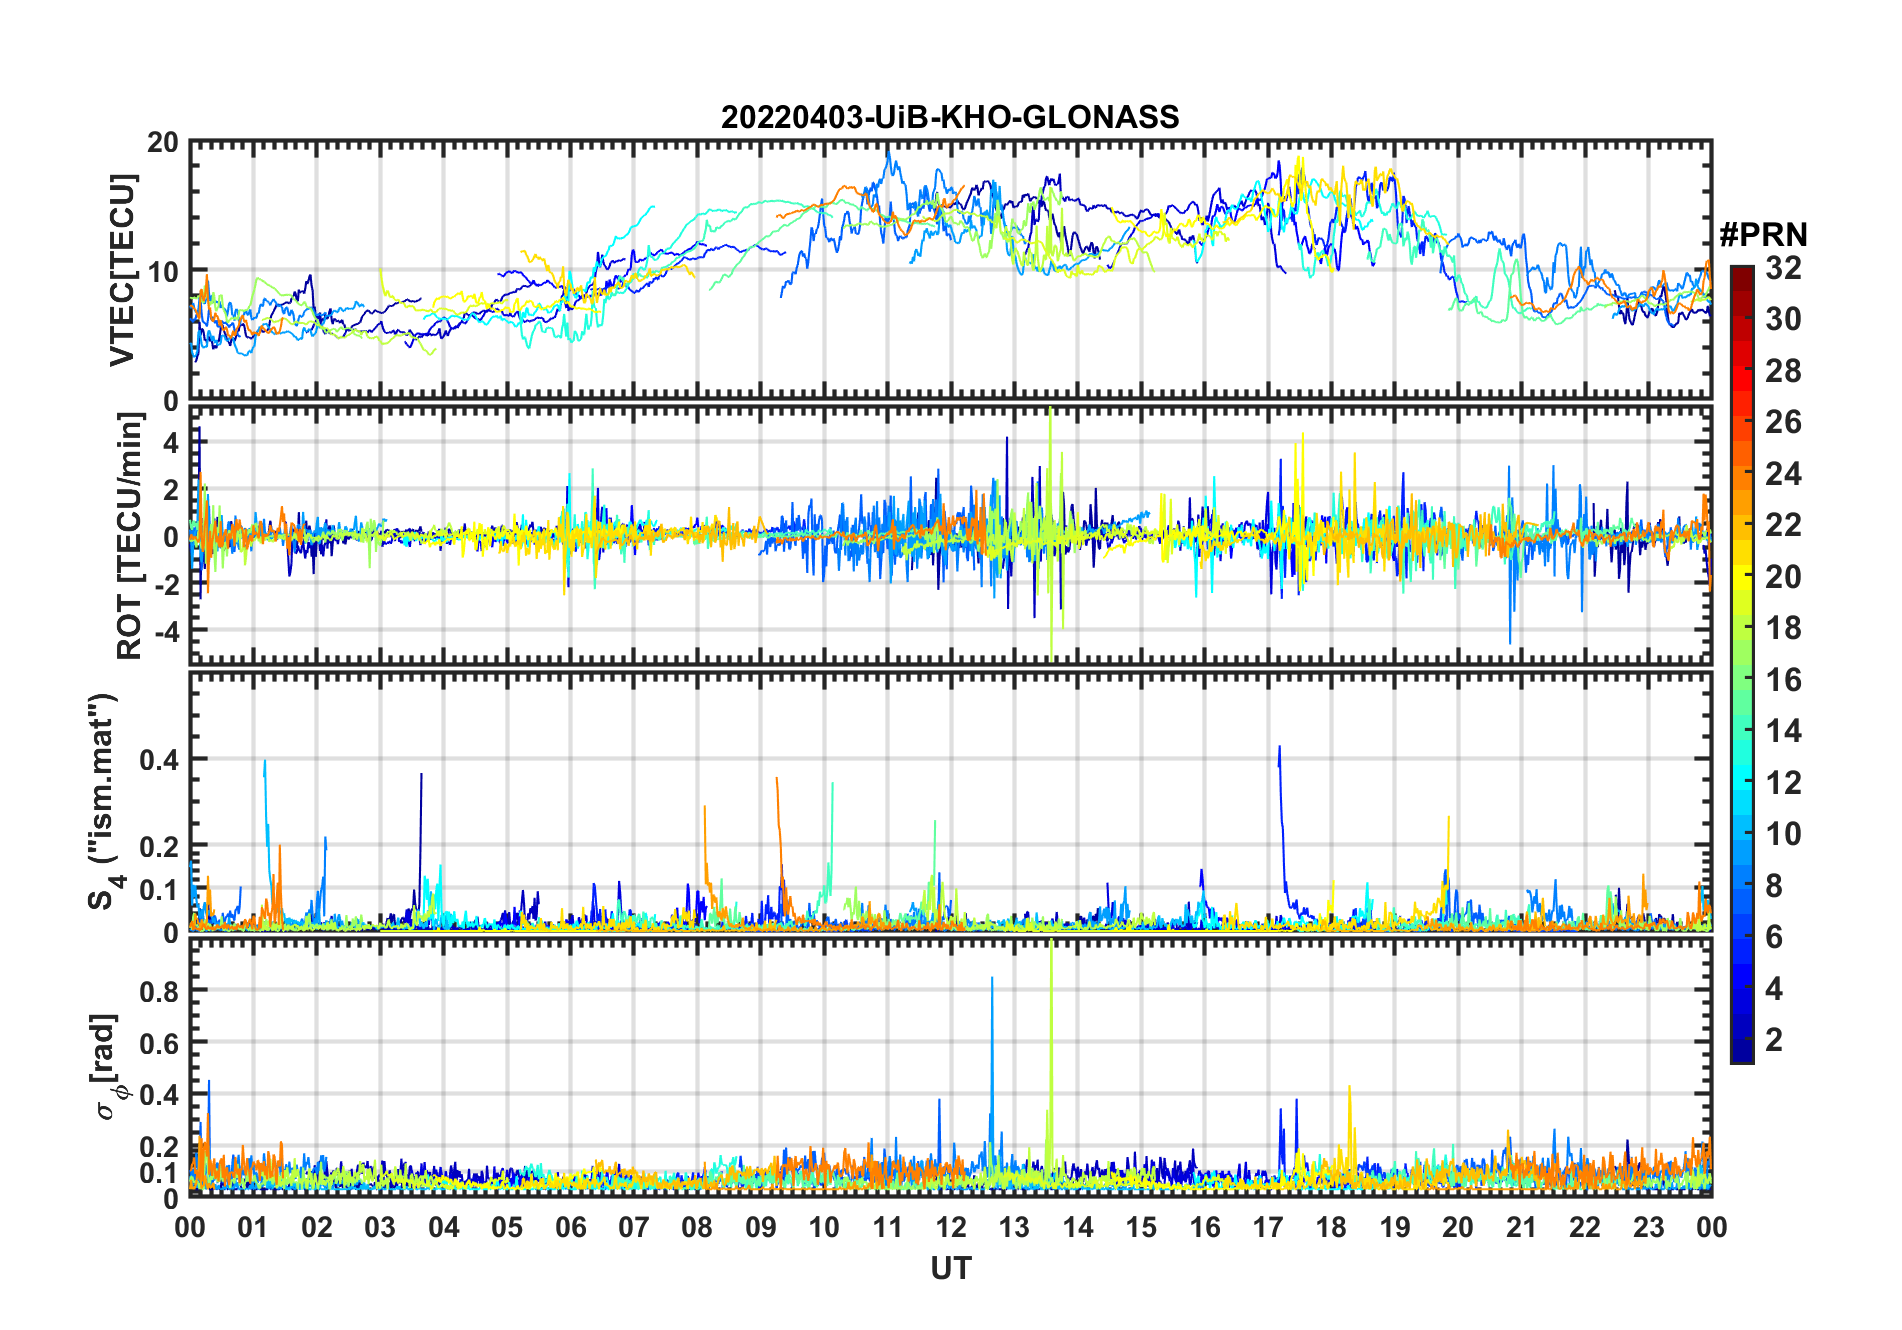1902x1330 pixels.
Task: Click UT axis hour label "07"
Action: coord(634,1227)
